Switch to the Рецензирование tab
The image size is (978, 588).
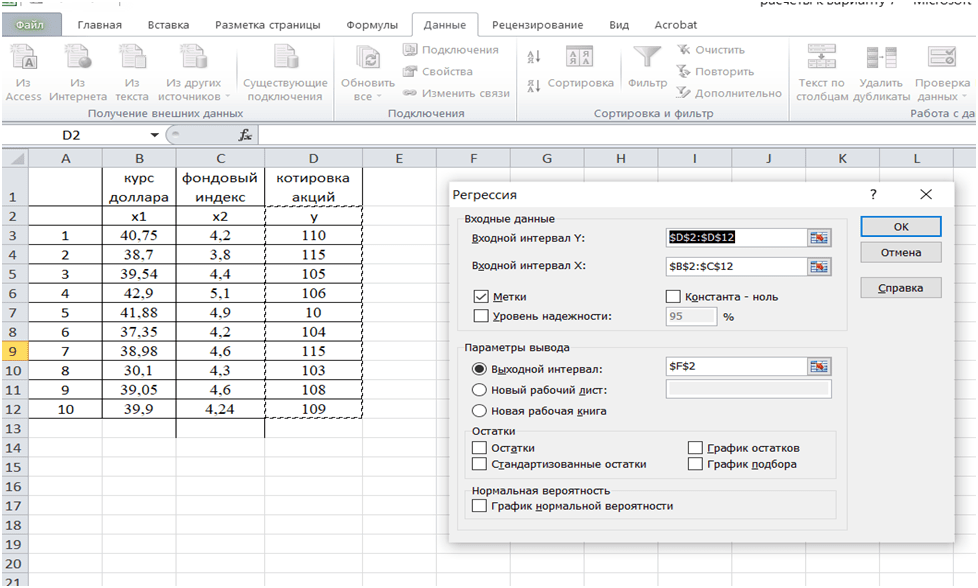click(538, 25)
